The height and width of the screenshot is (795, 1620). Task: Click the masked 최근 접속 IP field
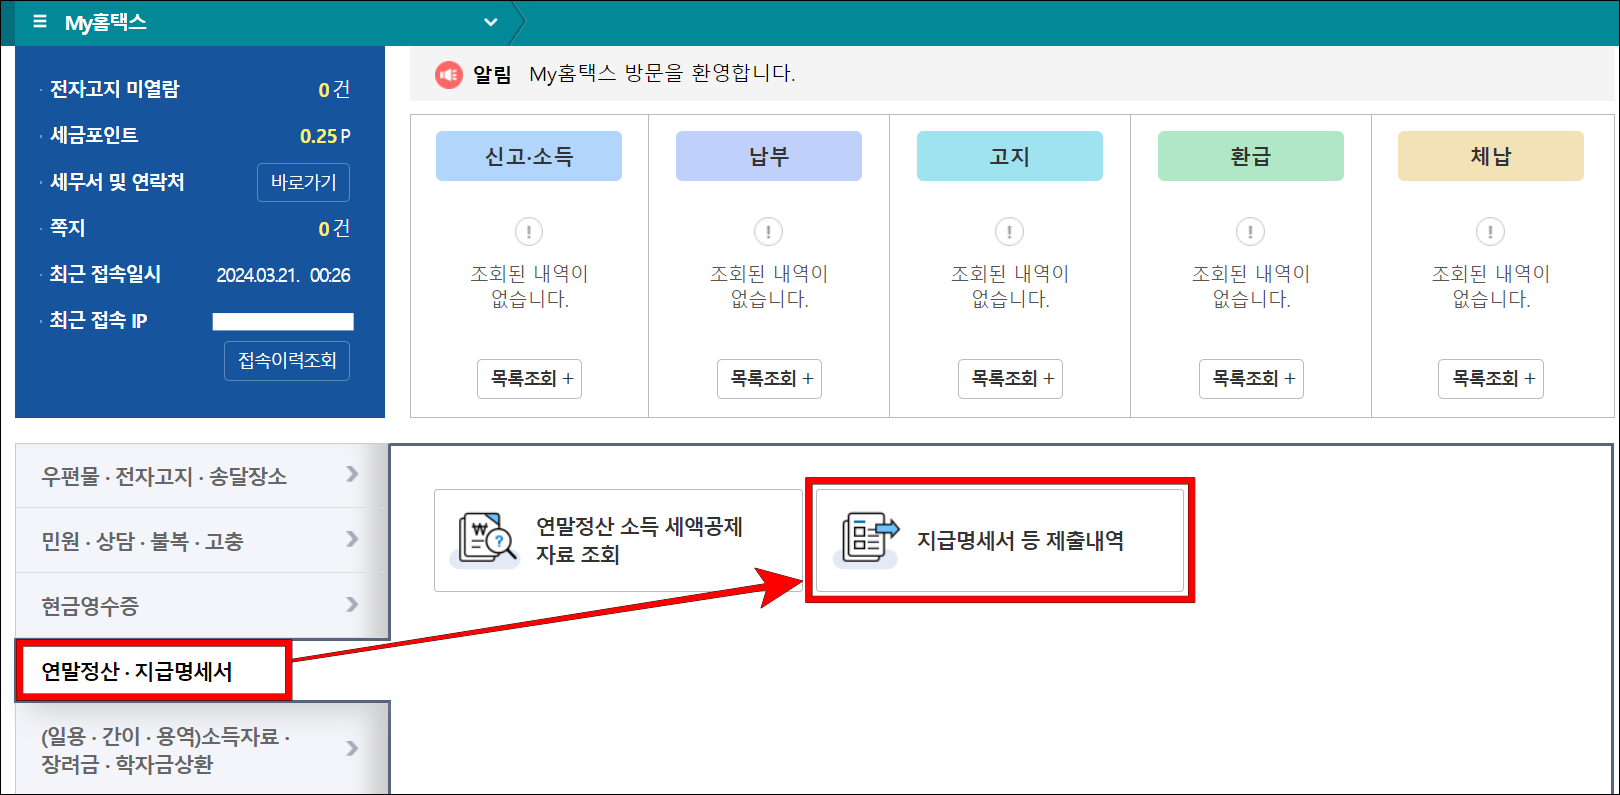(x=283, y=321)
